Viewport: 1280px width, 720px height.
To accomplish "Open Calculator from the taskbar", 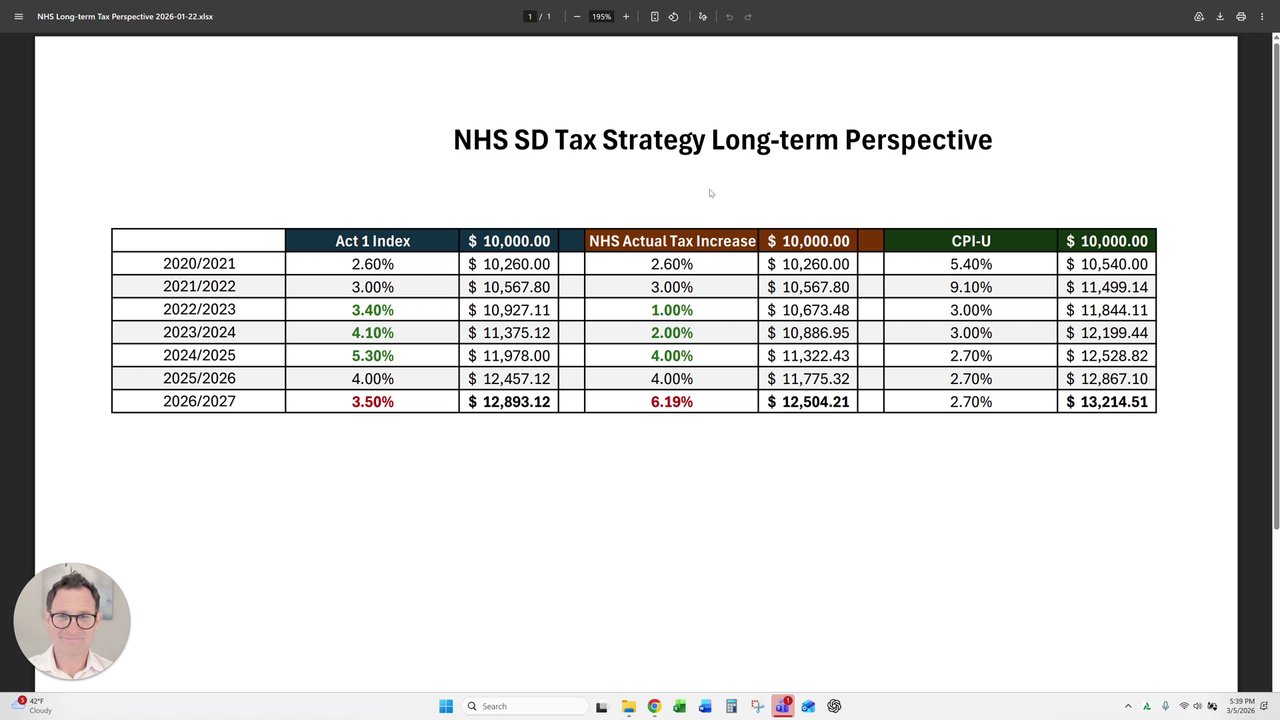I will click(x=731, y=706).
